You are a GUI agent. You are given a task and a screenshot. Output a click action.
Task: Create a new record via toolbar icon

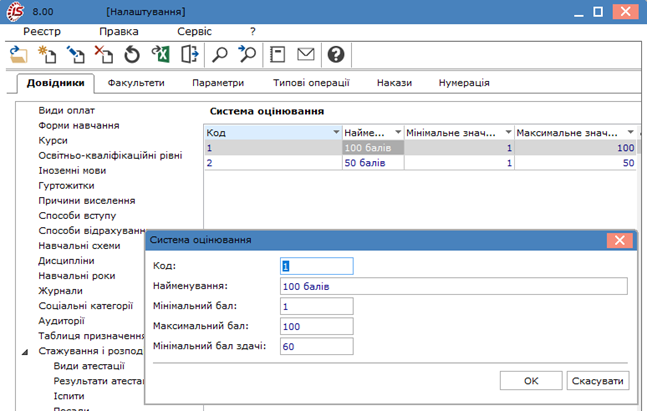[47, 54]
